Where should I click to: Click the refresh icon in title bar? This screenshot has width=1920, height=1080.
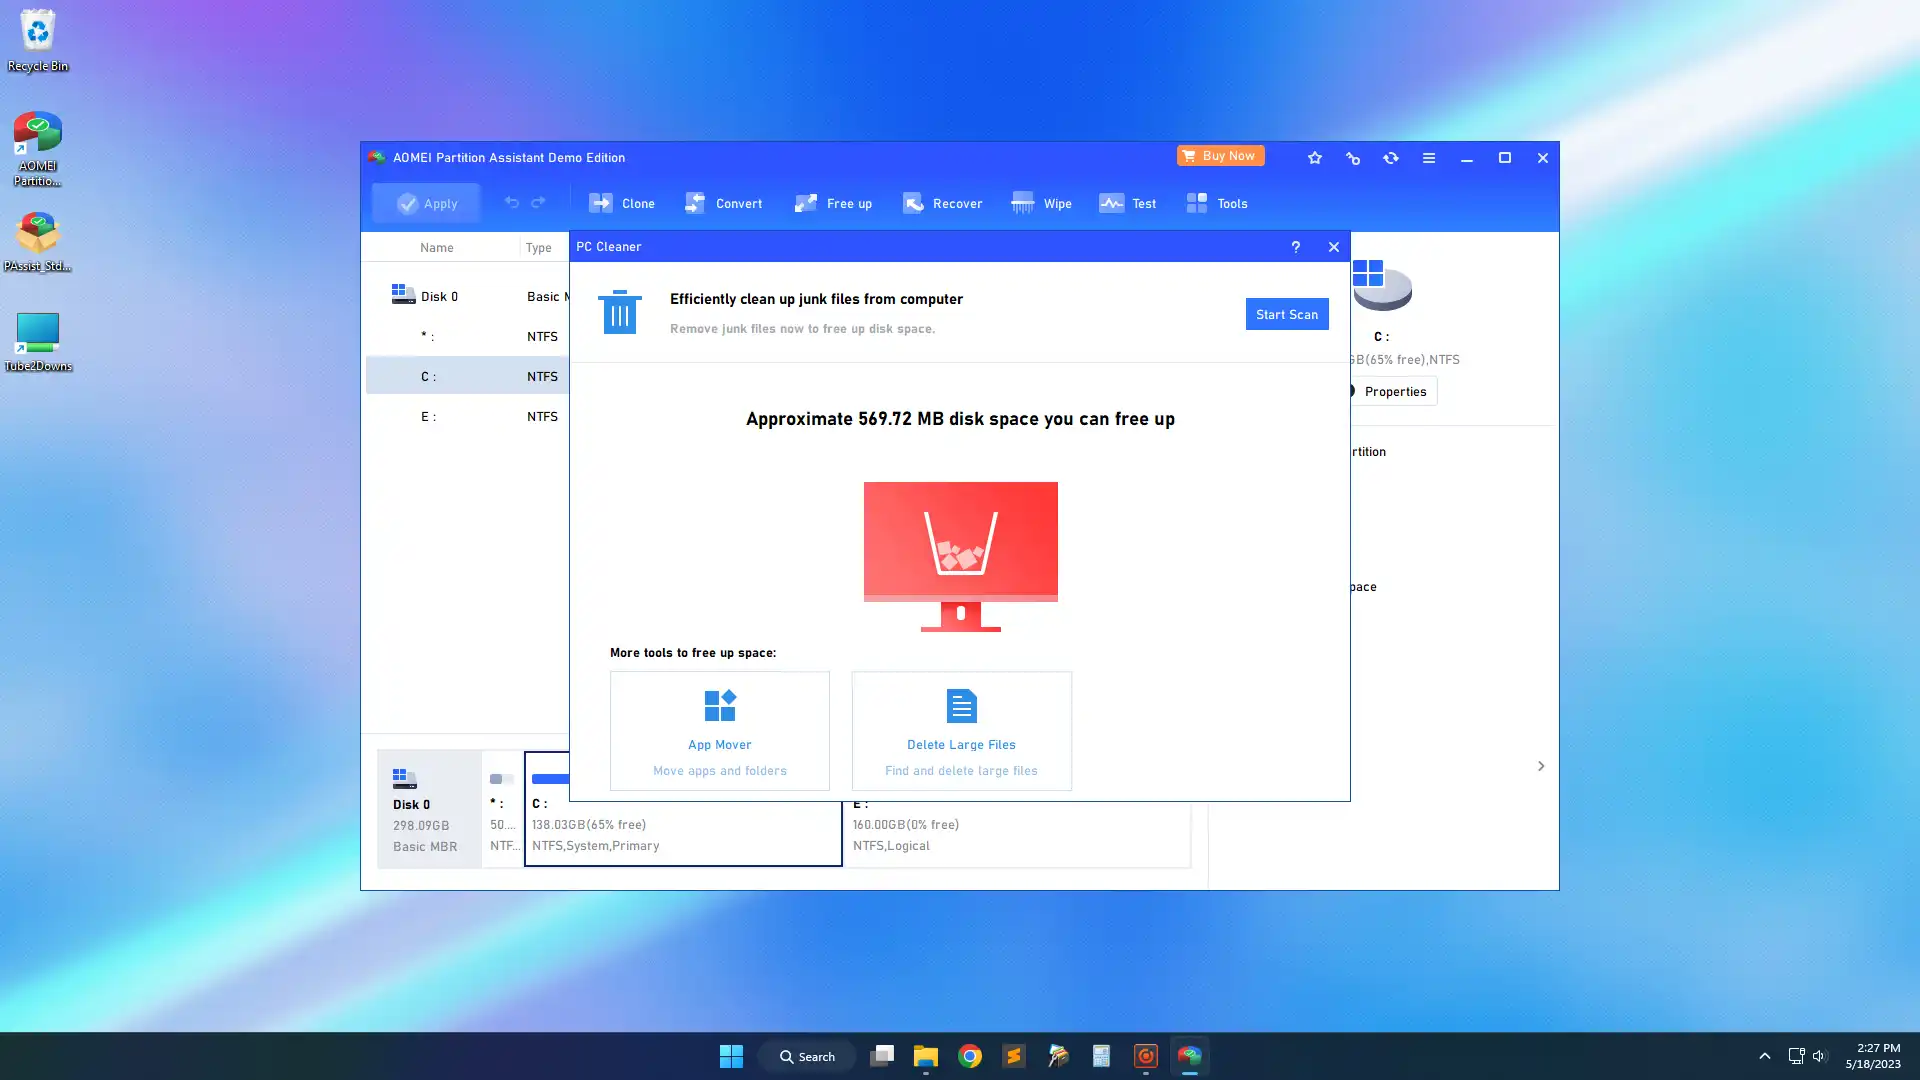click(1391, 158)
